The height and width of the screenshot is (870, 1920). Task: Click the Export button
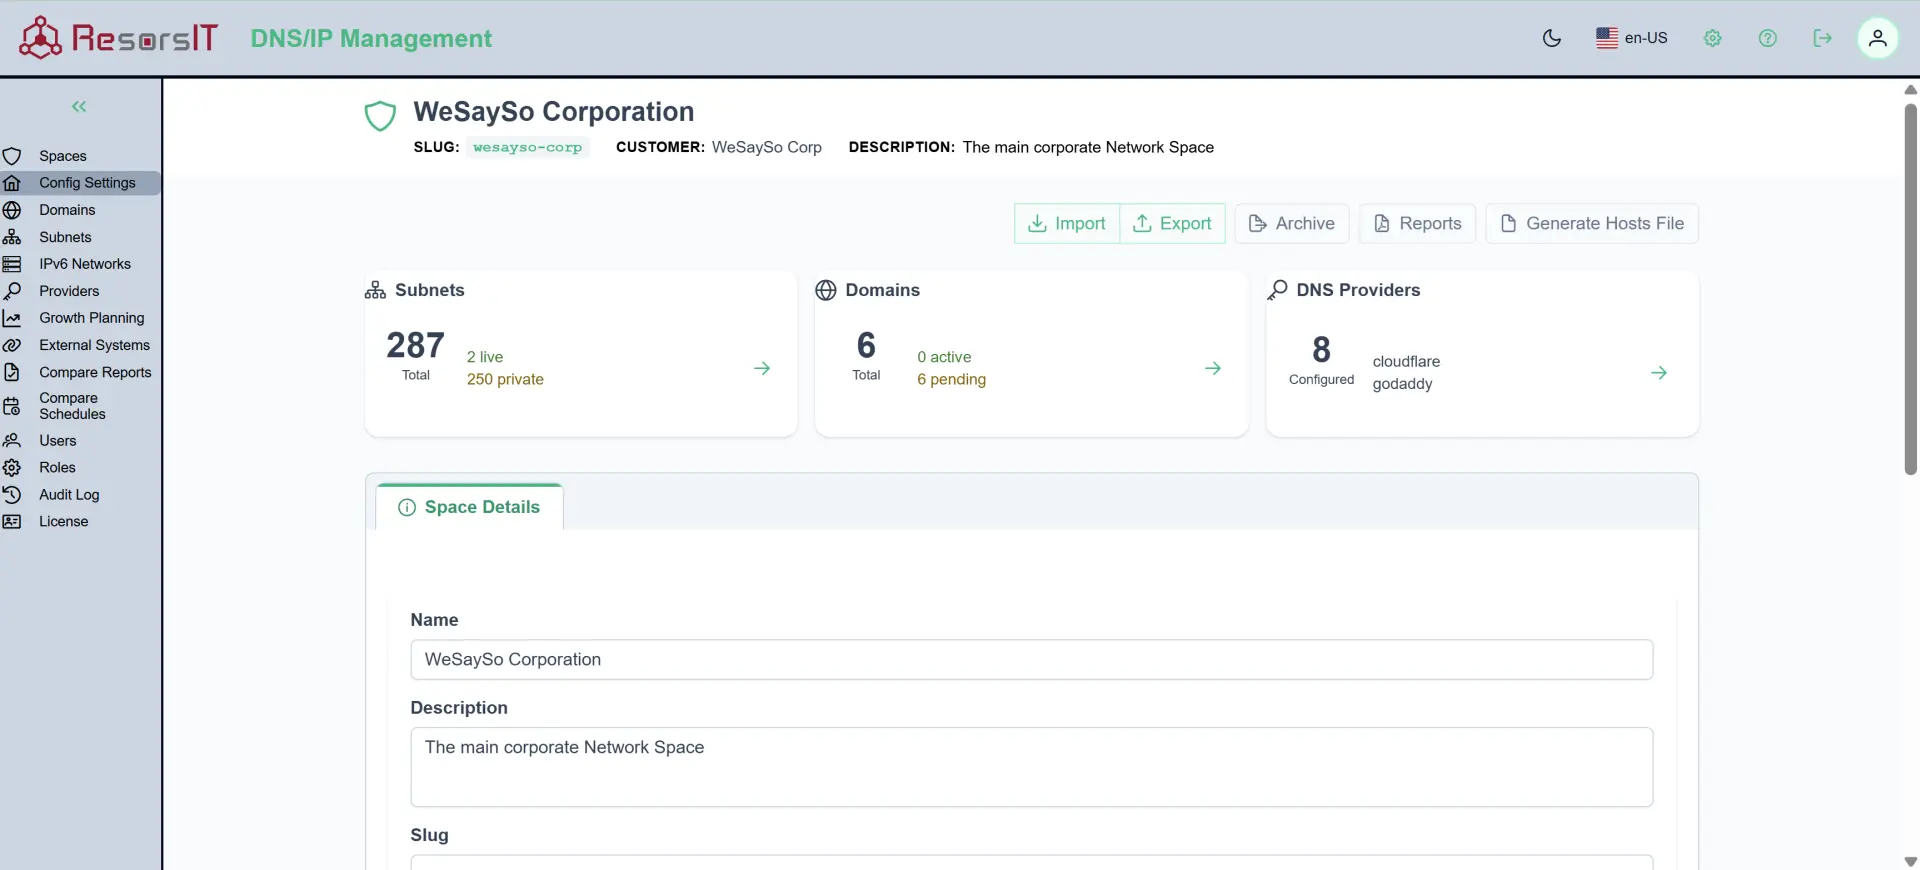[x=1172, y=223]
